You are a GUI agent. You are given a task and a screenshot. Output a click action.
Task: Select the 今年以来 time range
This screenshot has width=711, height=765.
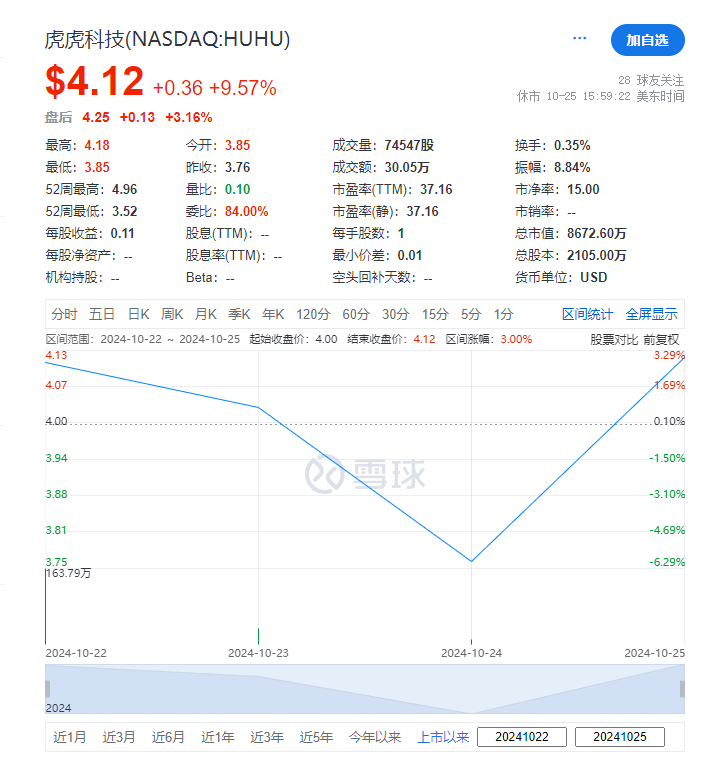375,737
